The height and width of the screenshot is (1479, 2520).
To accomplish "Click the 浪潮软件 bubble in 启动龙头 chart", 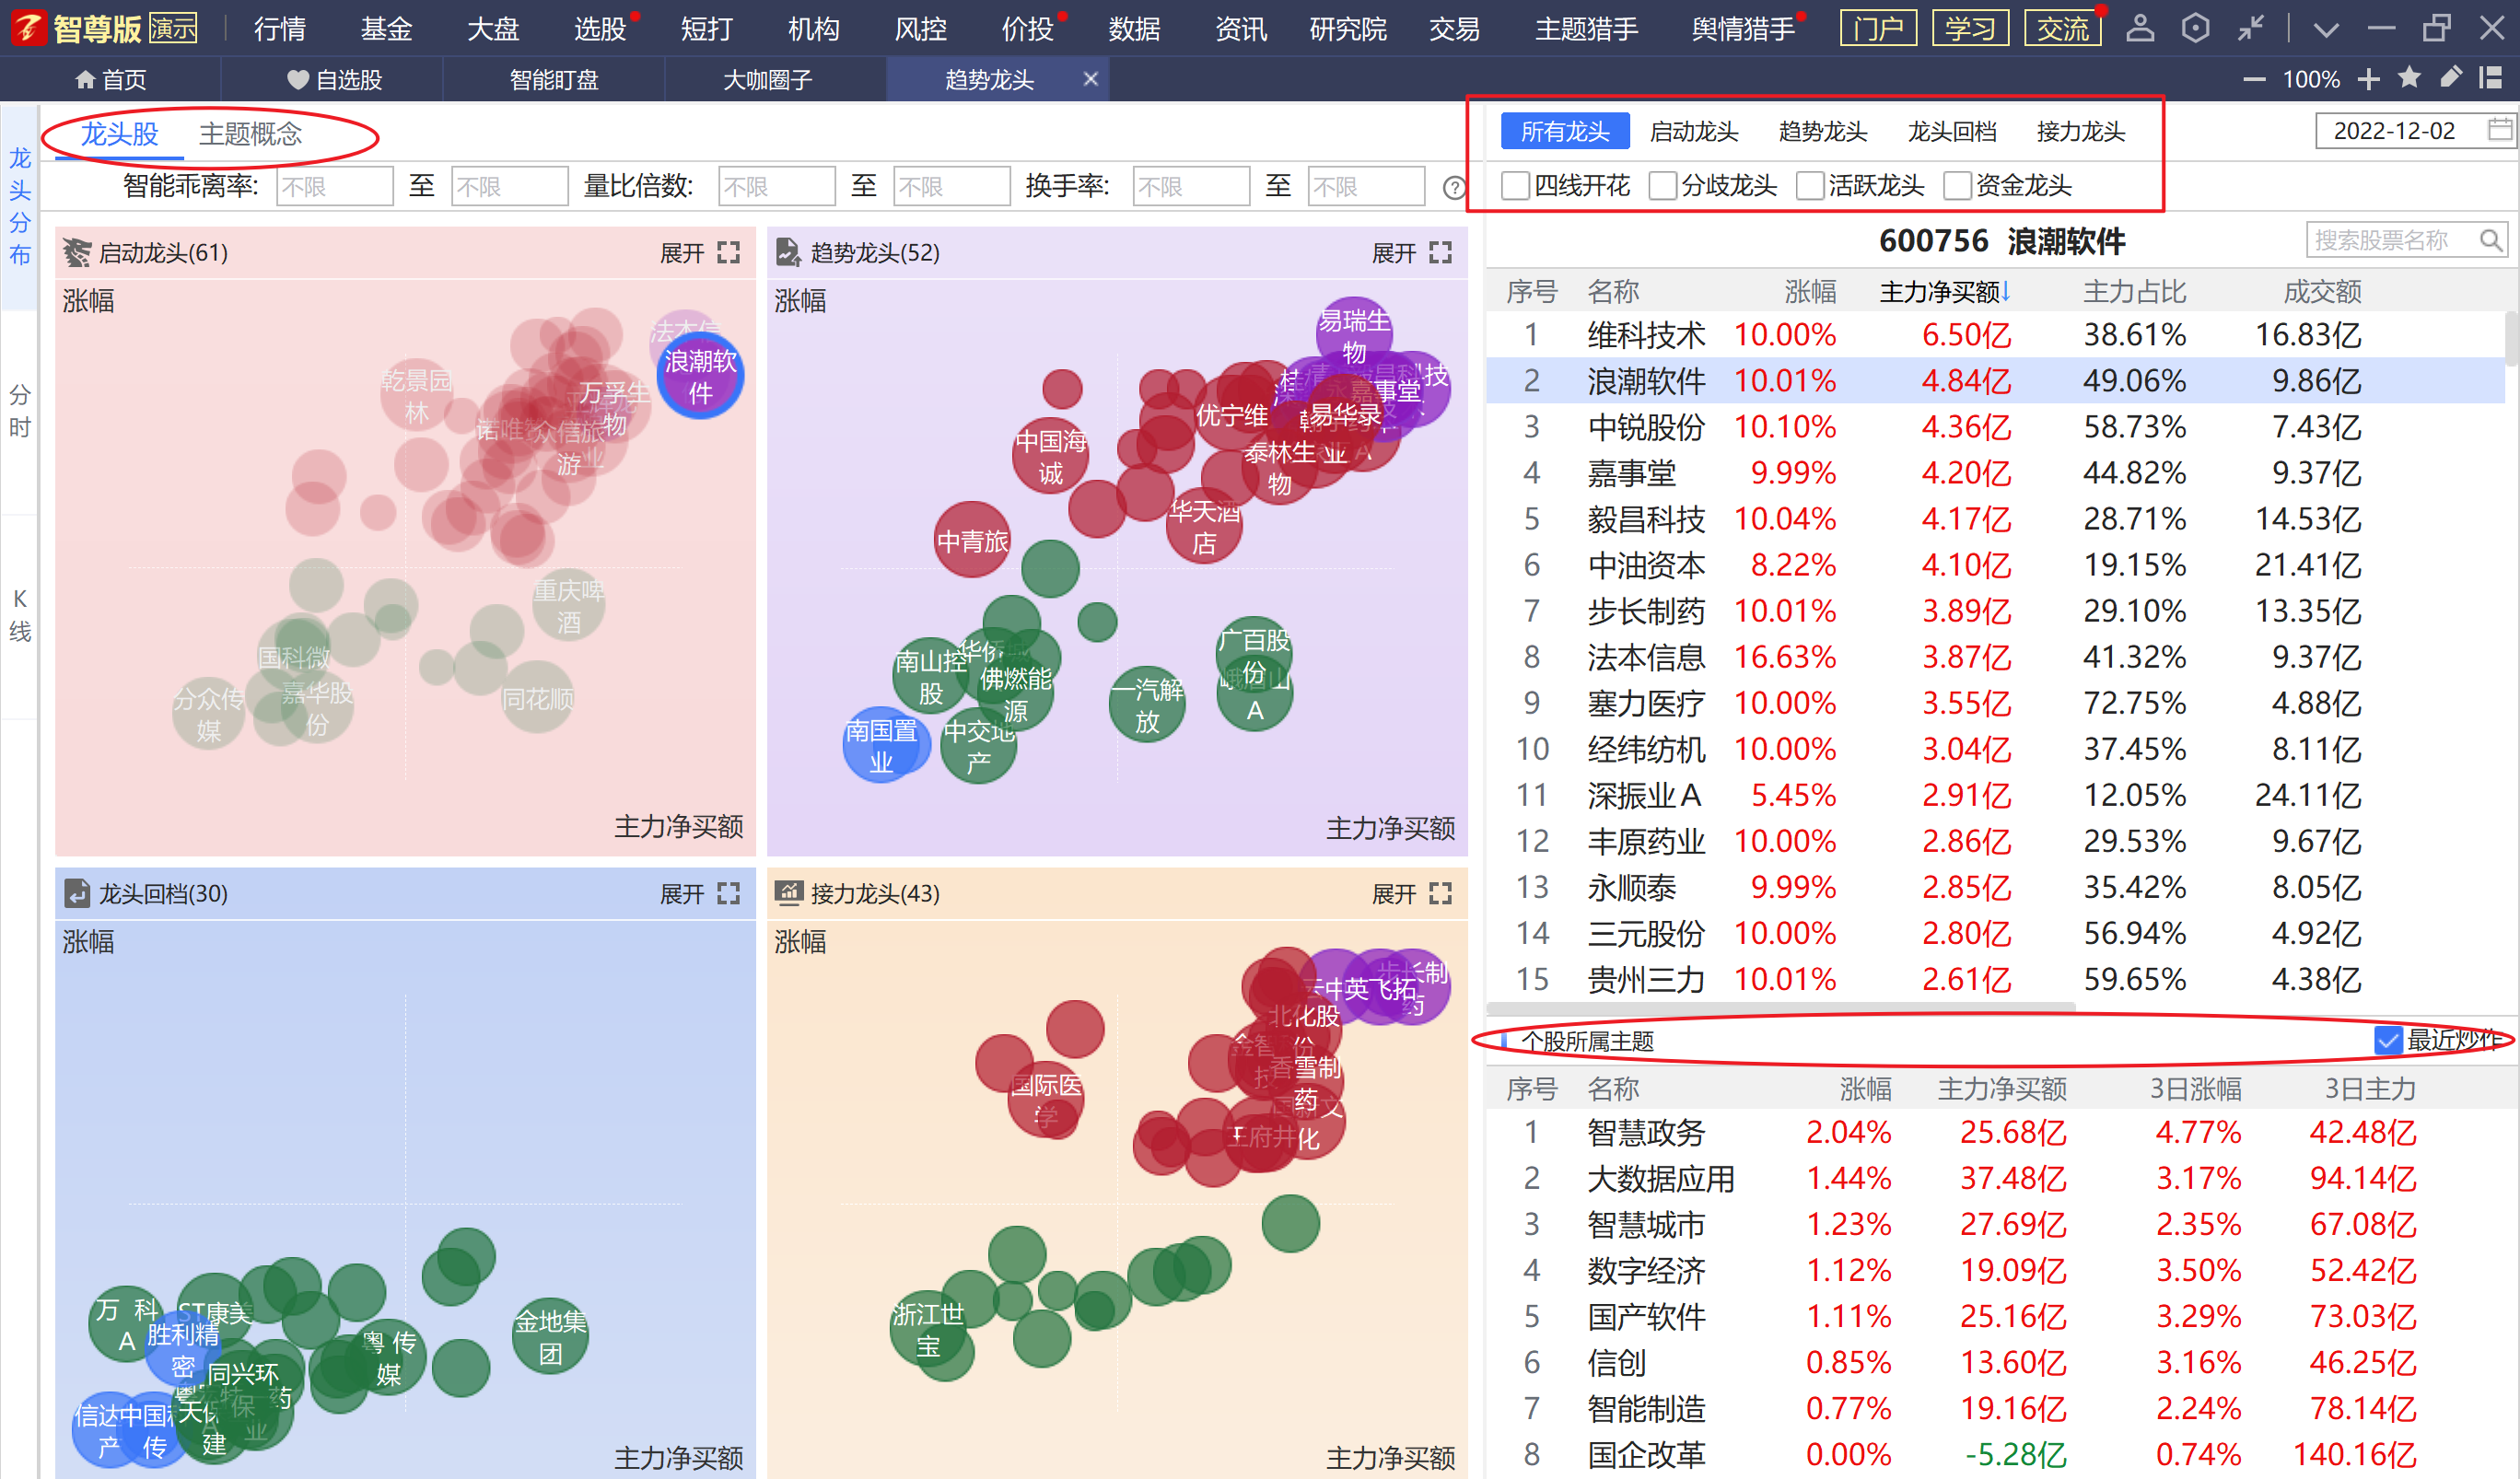I will [700, 376].
